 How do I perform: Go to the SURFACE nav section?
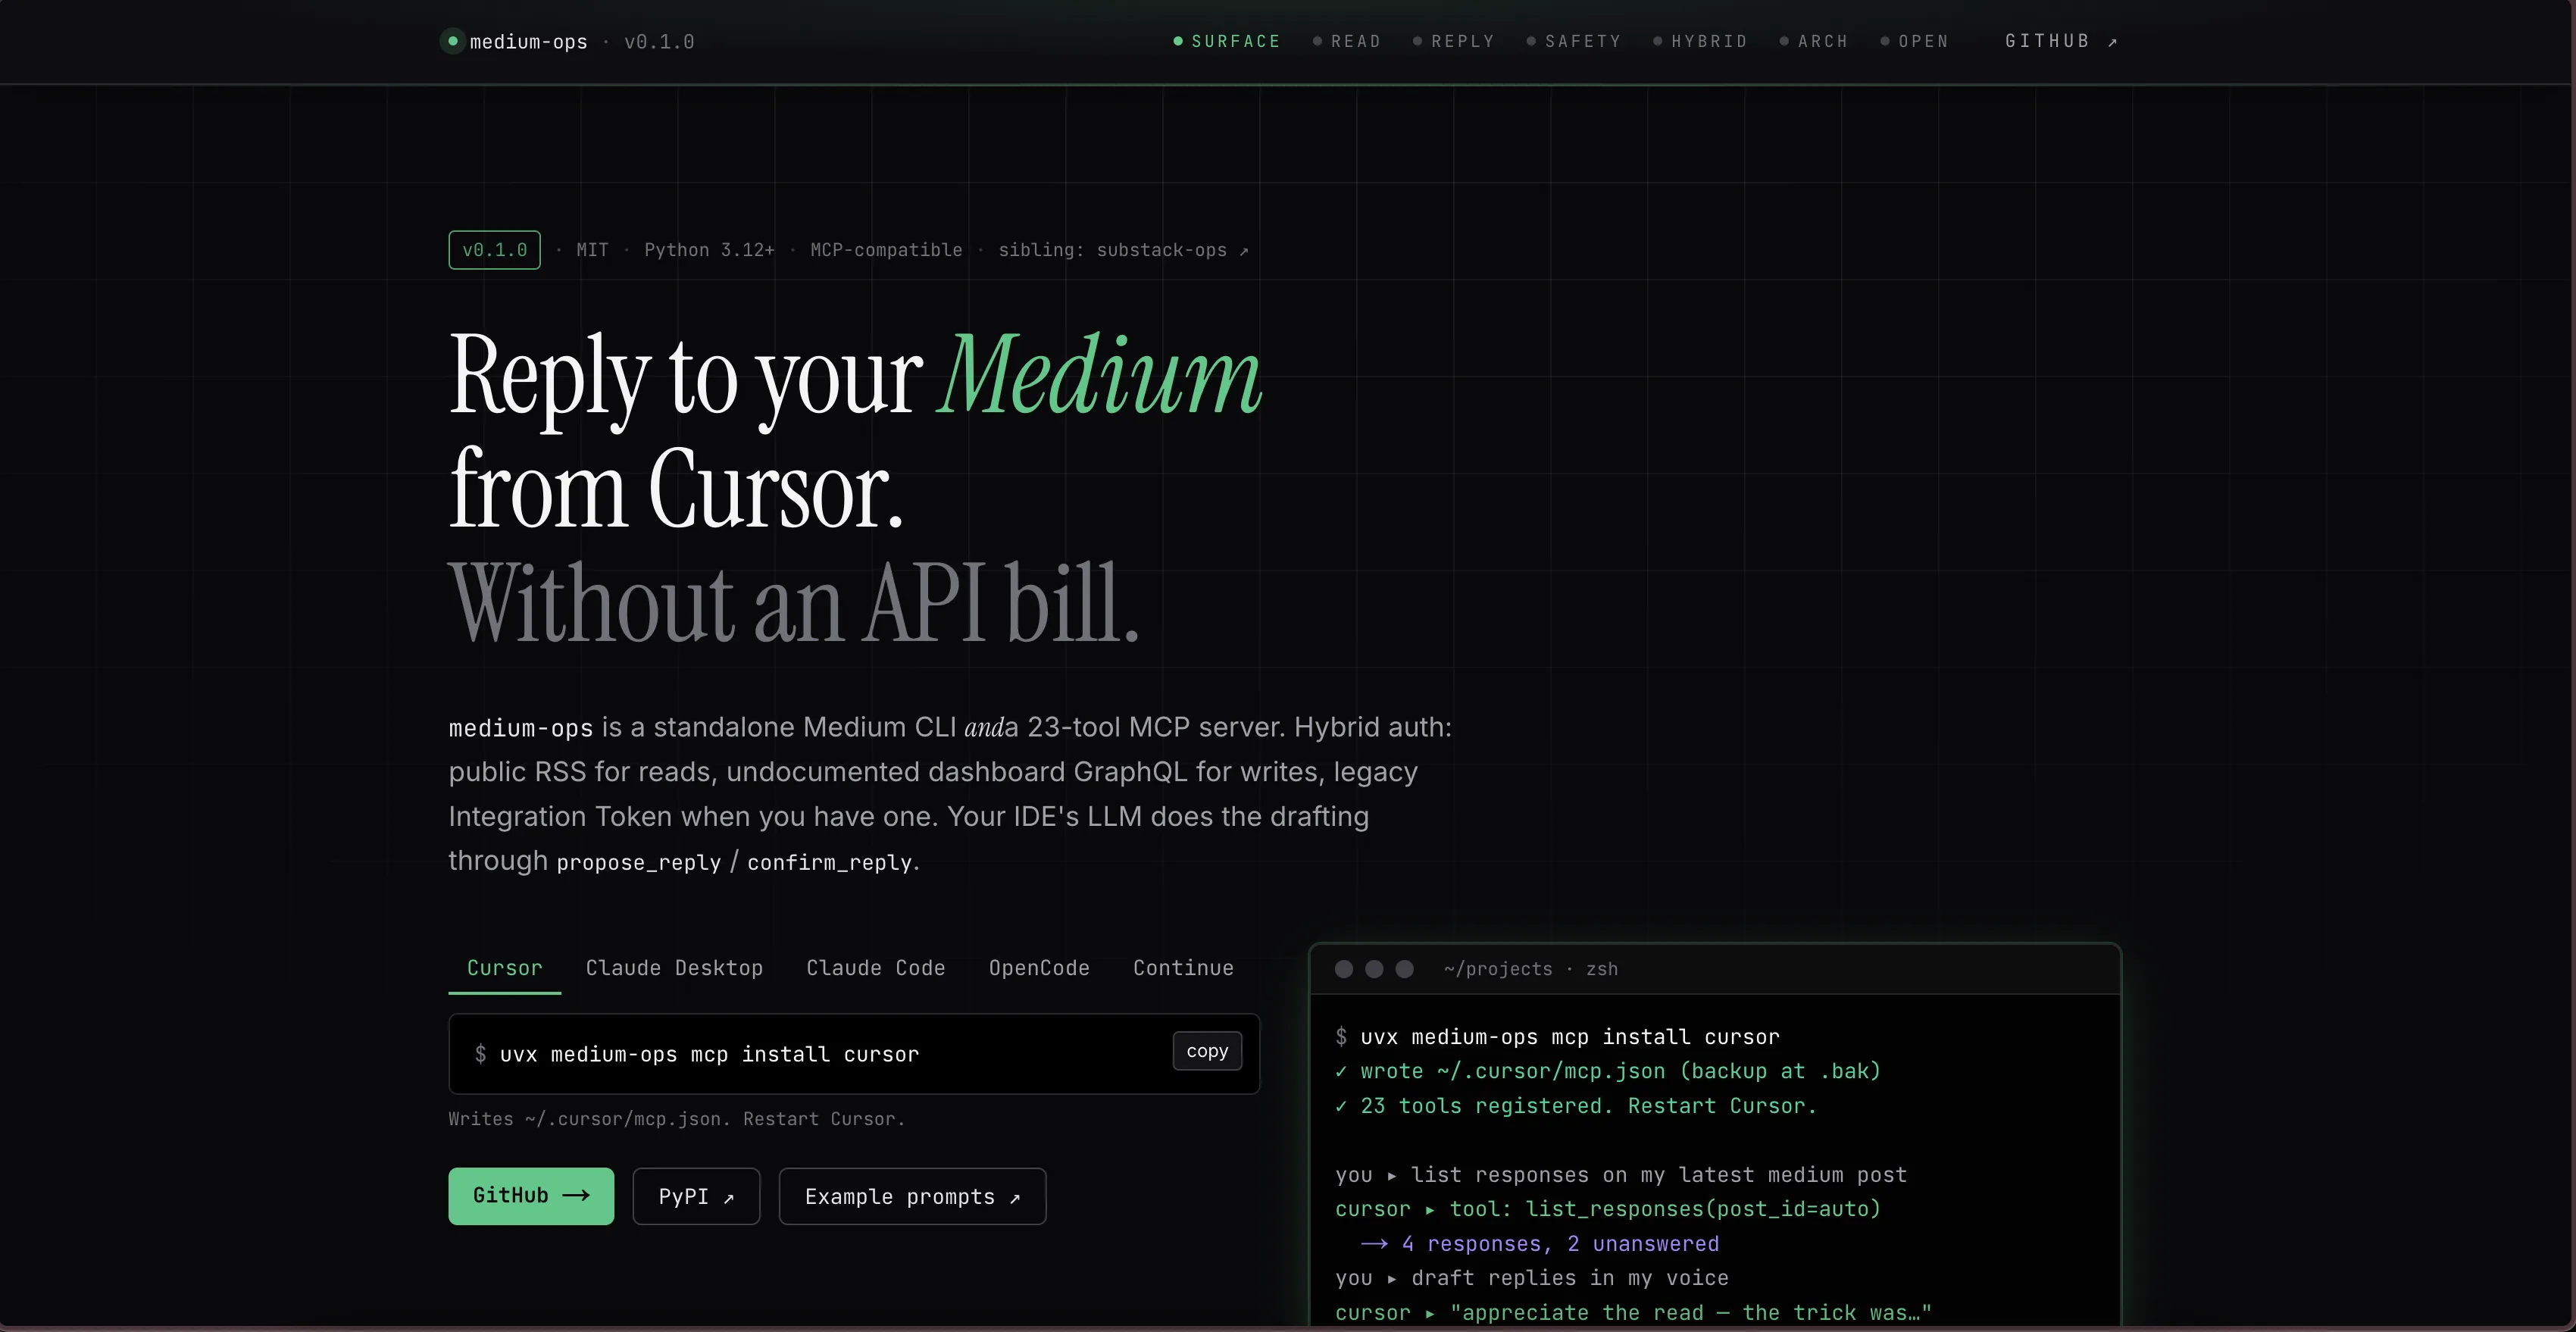(1227, 41)
